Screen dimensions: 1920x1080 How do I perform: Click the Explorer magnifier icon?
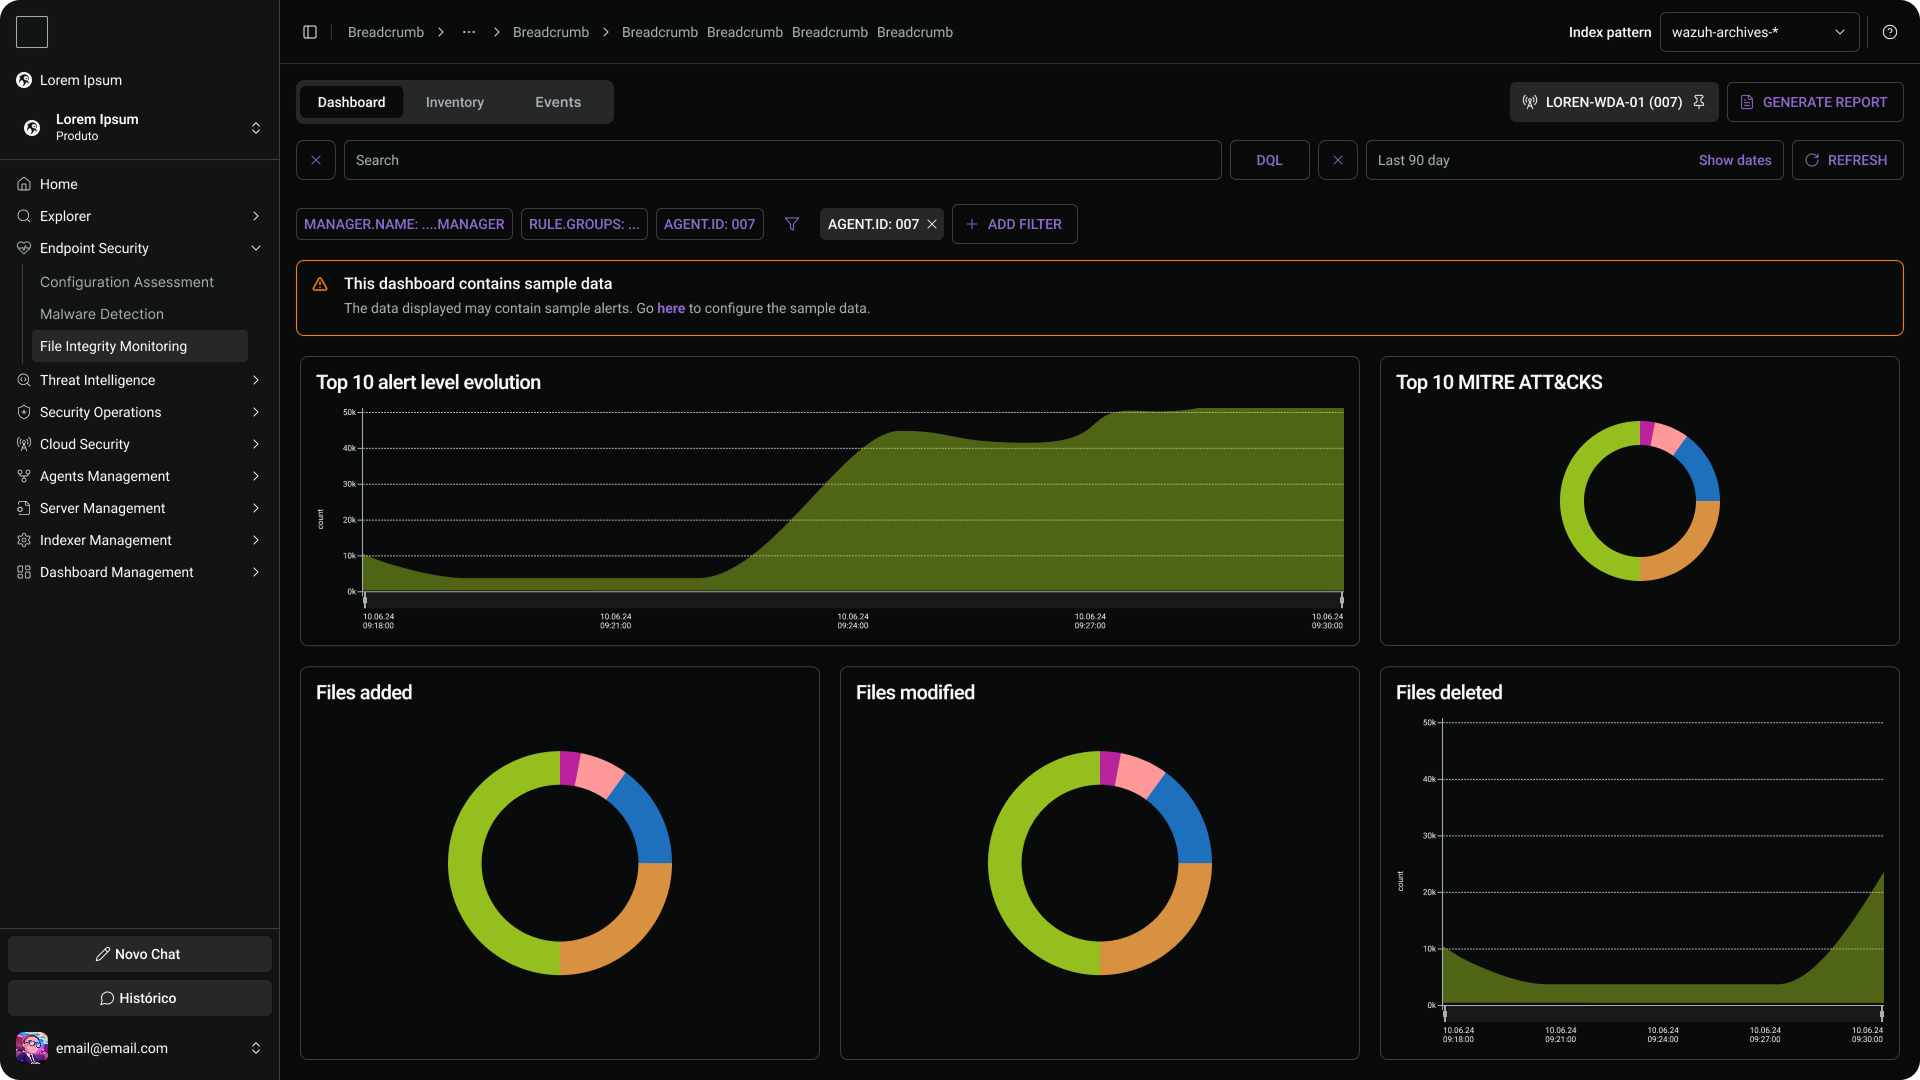coord(24,216)
